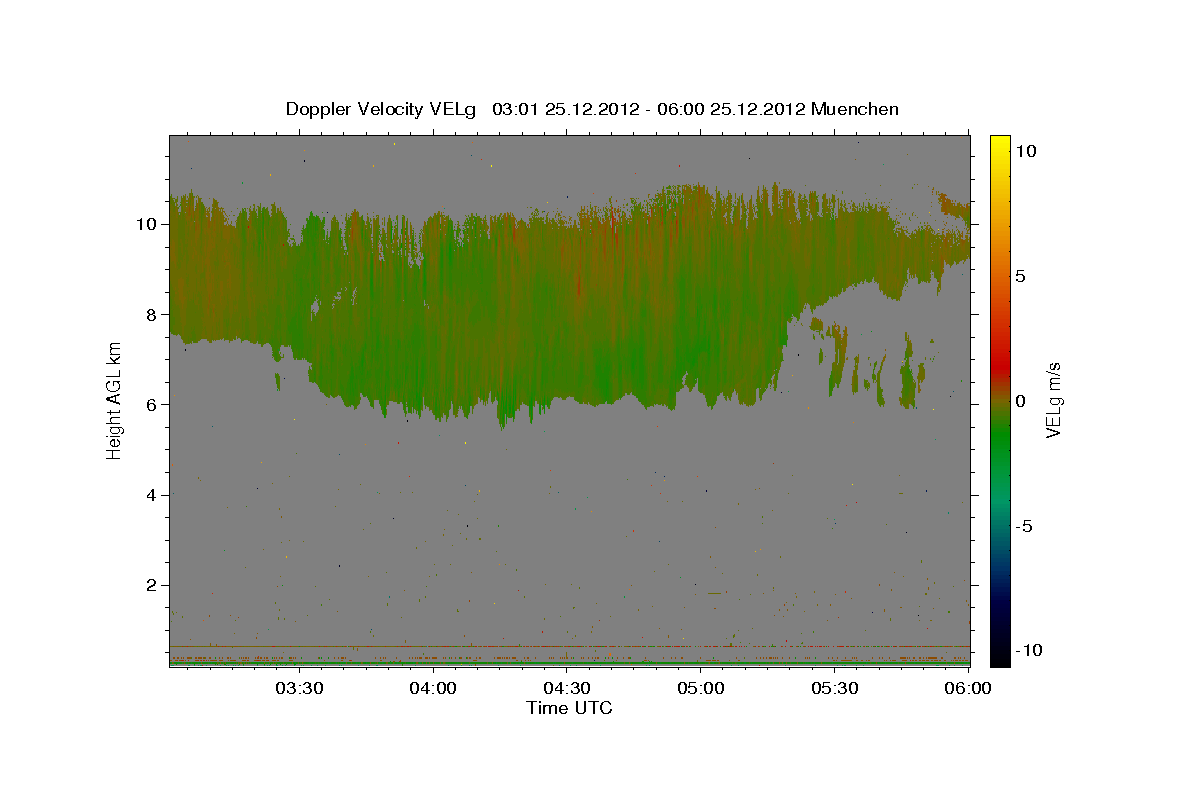Click the 'Height AGL km' axis label
The image size is (1200, 800).
click(114, 400)
